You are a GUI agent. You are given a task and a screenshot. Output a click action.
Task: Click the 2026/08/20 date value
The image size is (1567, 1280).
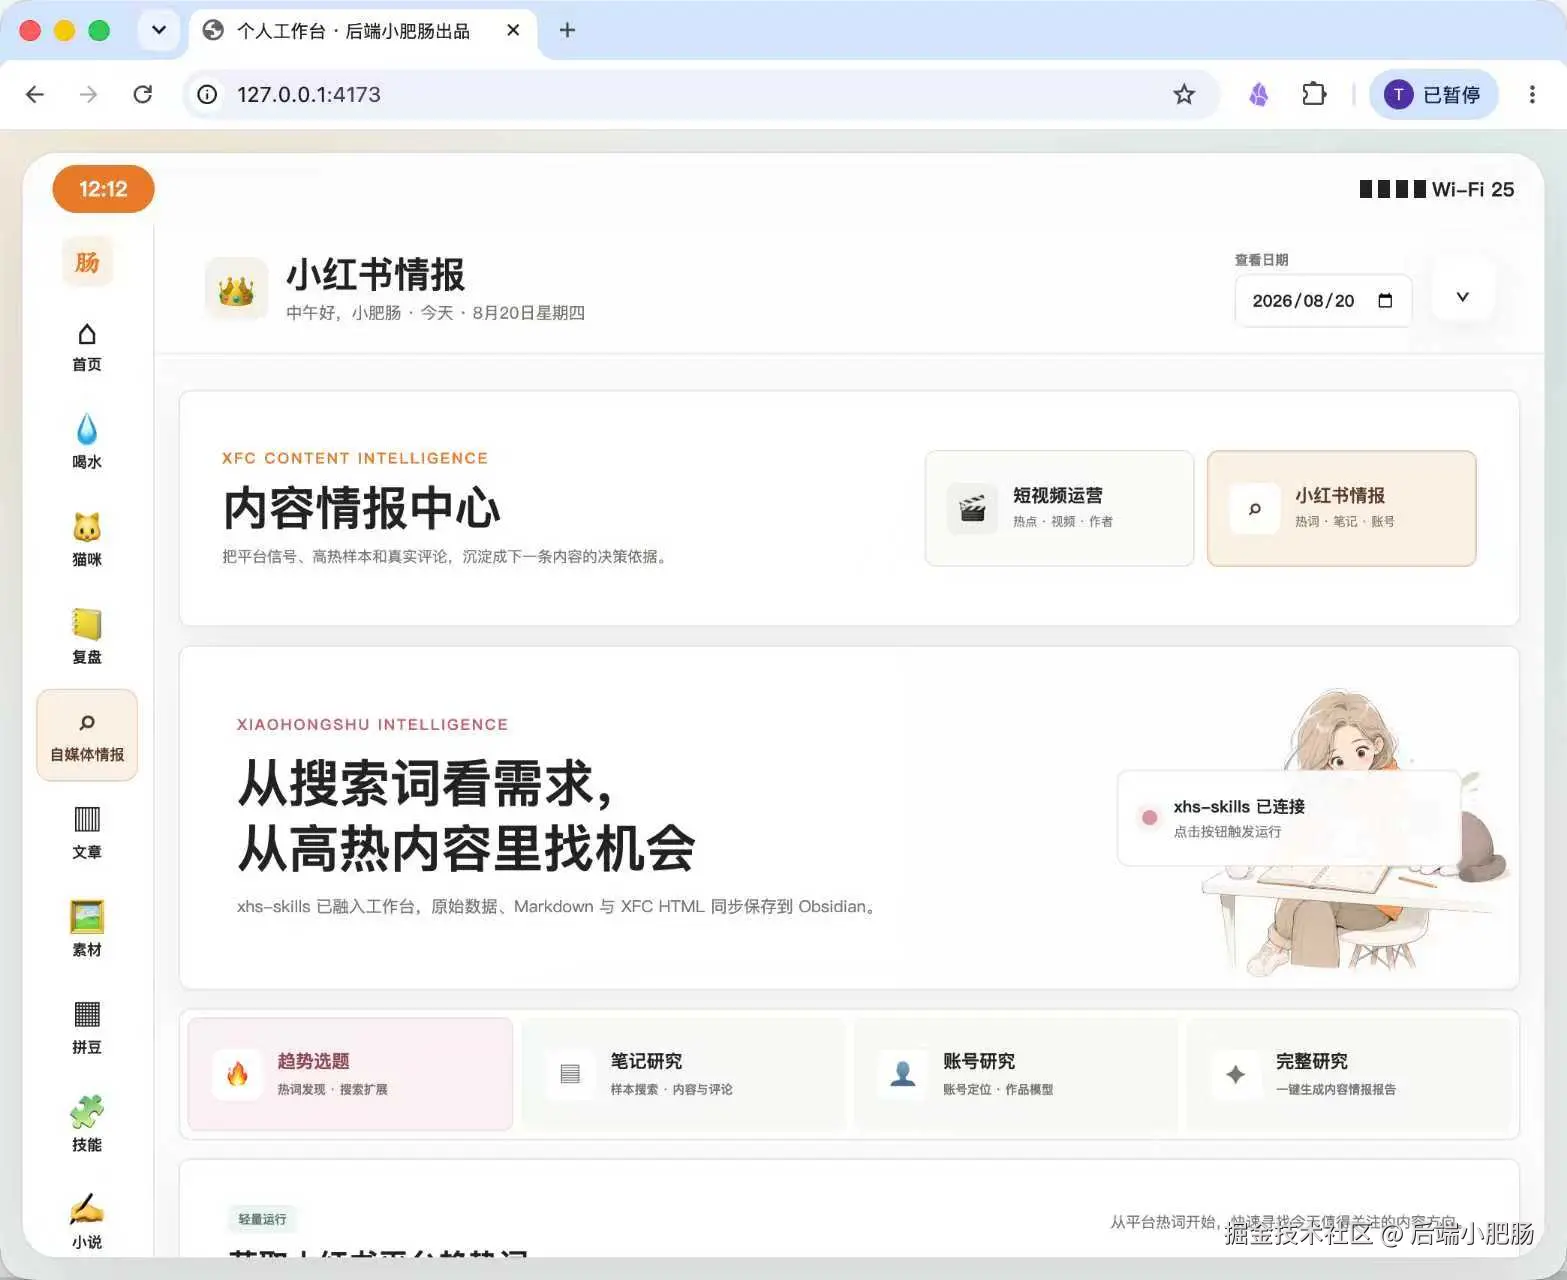pyautogui.click(x=1303, y=301)
